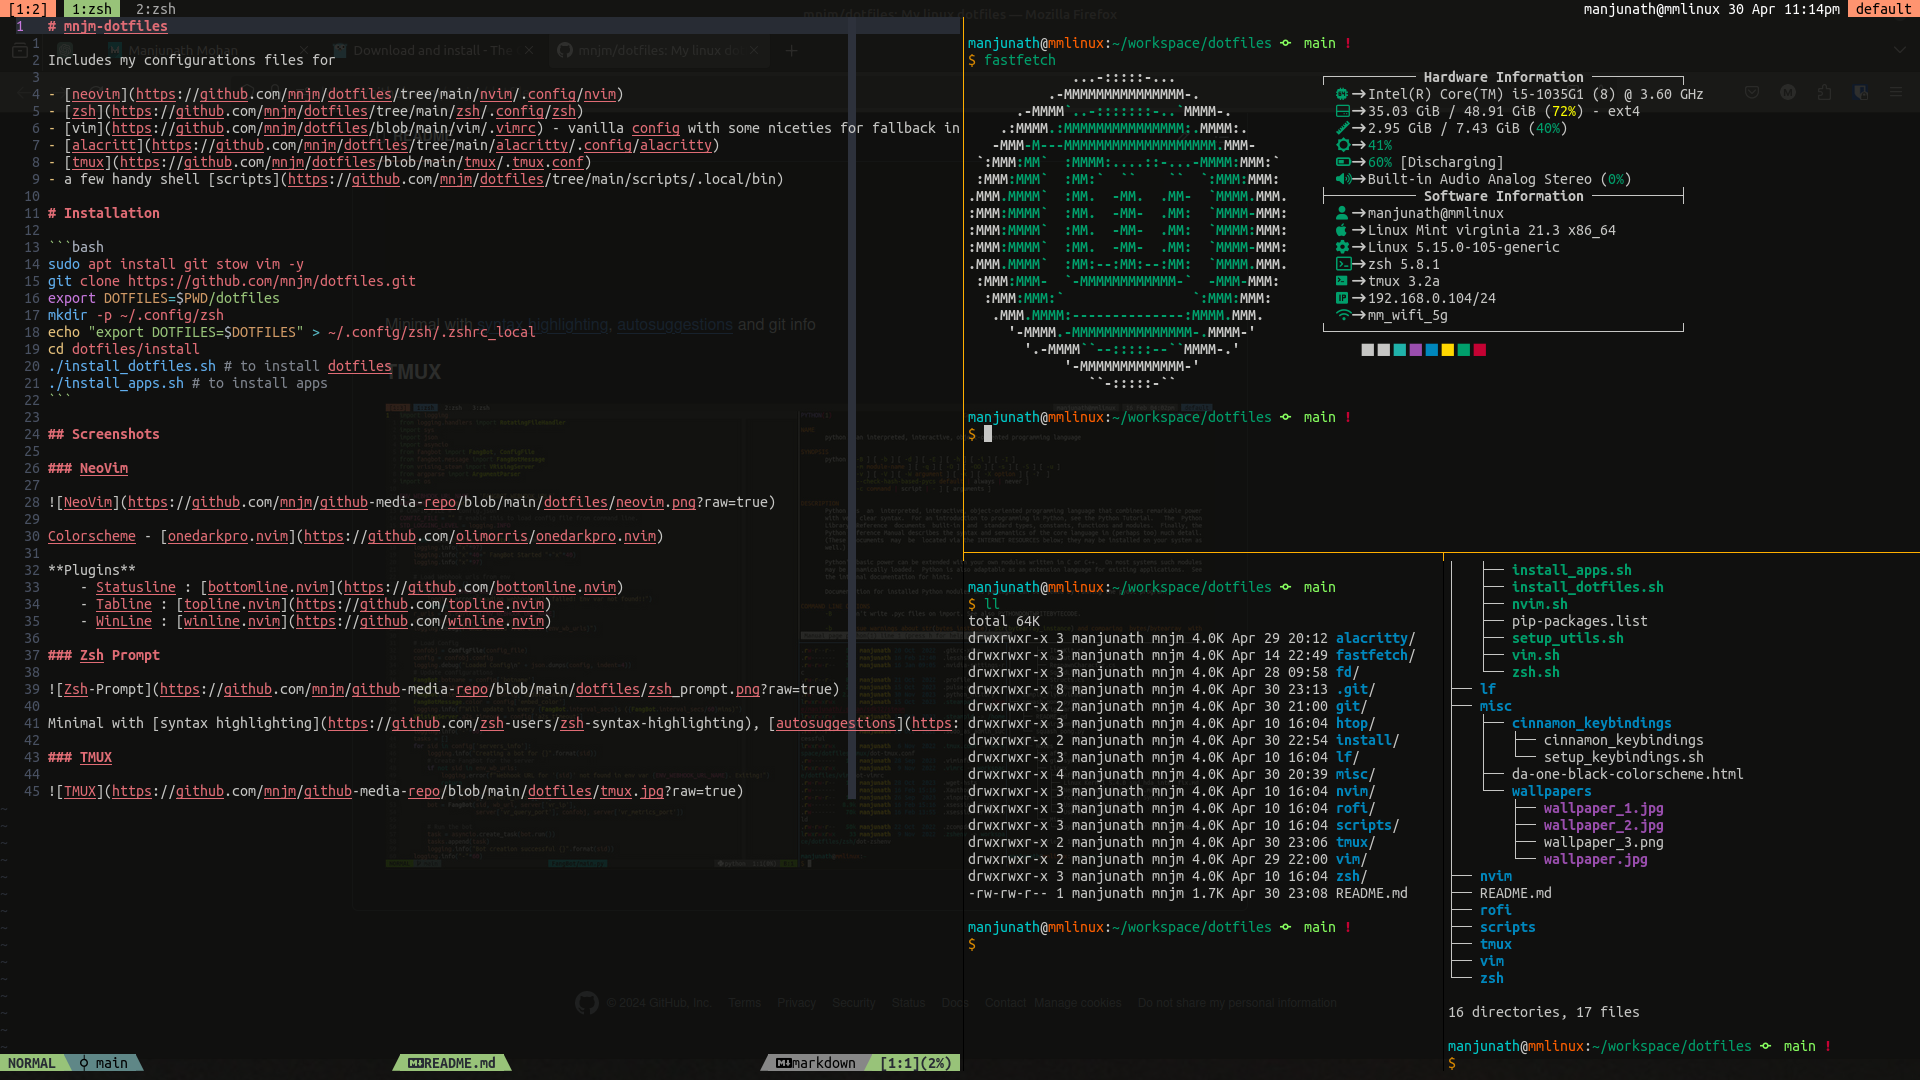
Task: Click the './install_apps.sh' line in README
Action: pyautogui.click(x=188, y=383)
